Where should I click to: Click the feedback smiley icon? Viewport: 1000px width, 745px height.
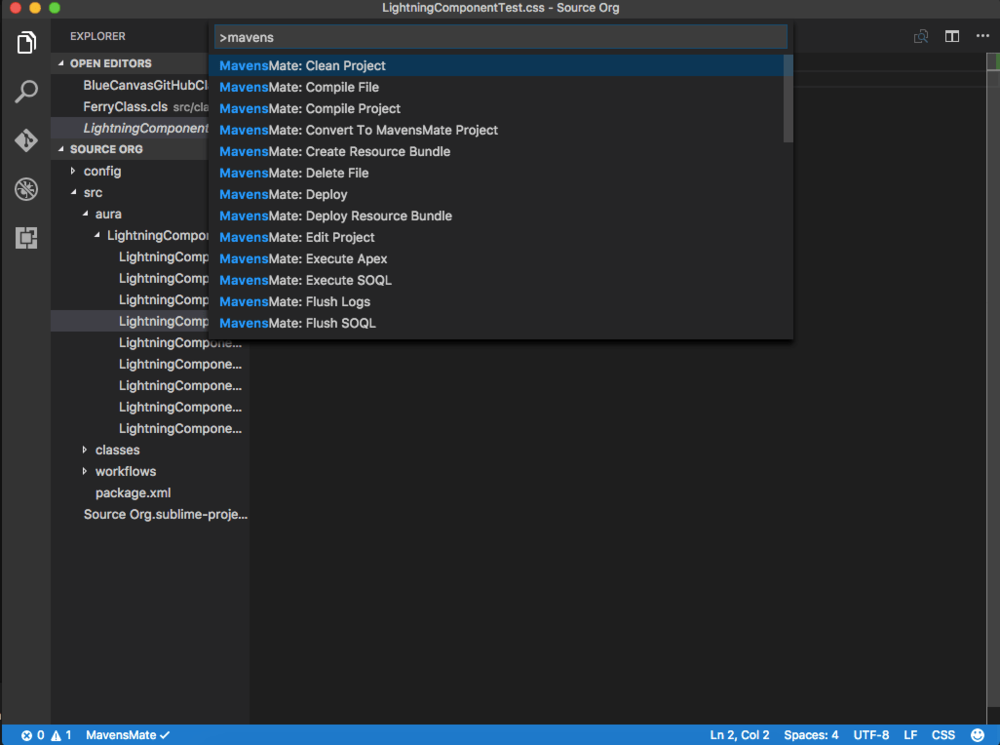(x=978, y=735)
